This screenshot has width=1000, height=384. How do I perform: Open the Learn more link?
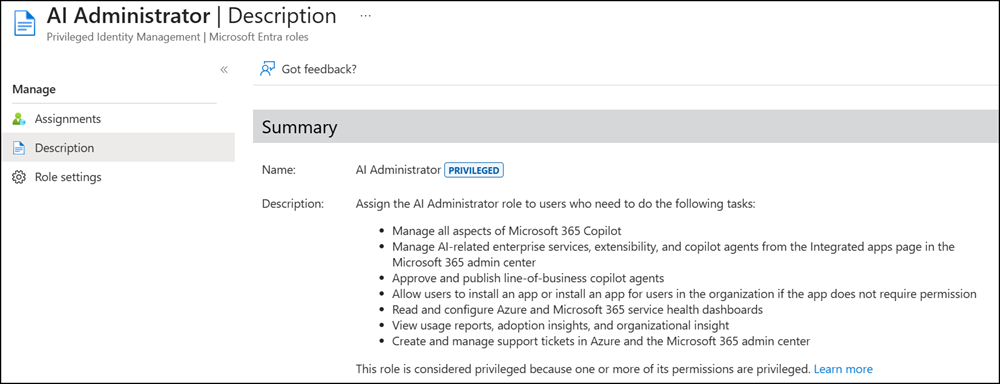[x=843, y=369]
